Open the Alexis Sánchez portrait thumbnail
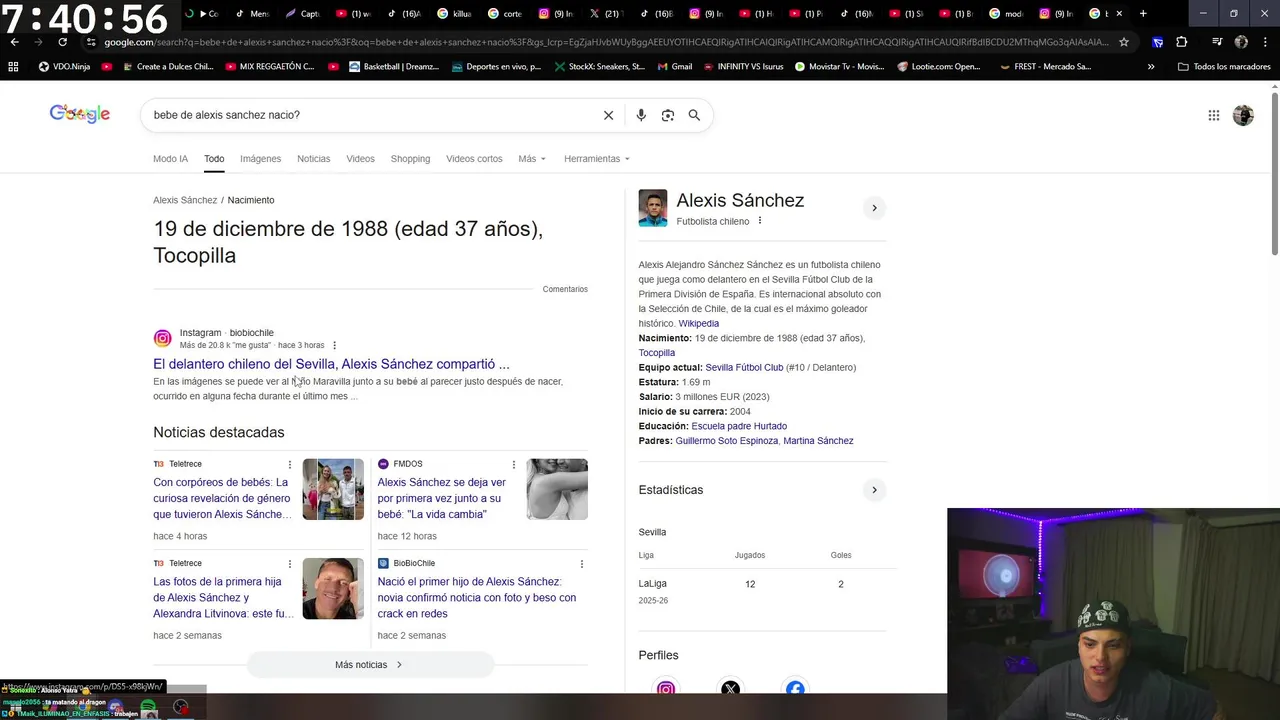This screenshot has height=720, width=1280. 653,208
